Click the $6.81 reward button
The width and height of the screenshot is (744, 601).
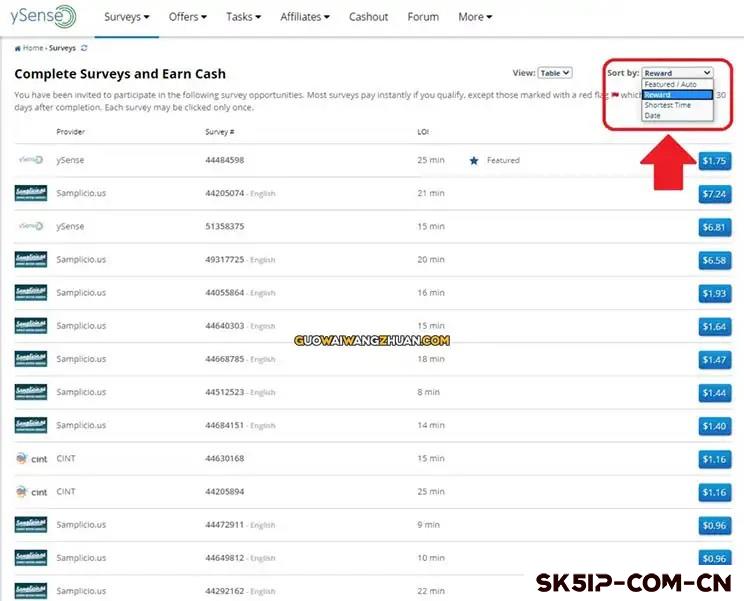point(715,227)
